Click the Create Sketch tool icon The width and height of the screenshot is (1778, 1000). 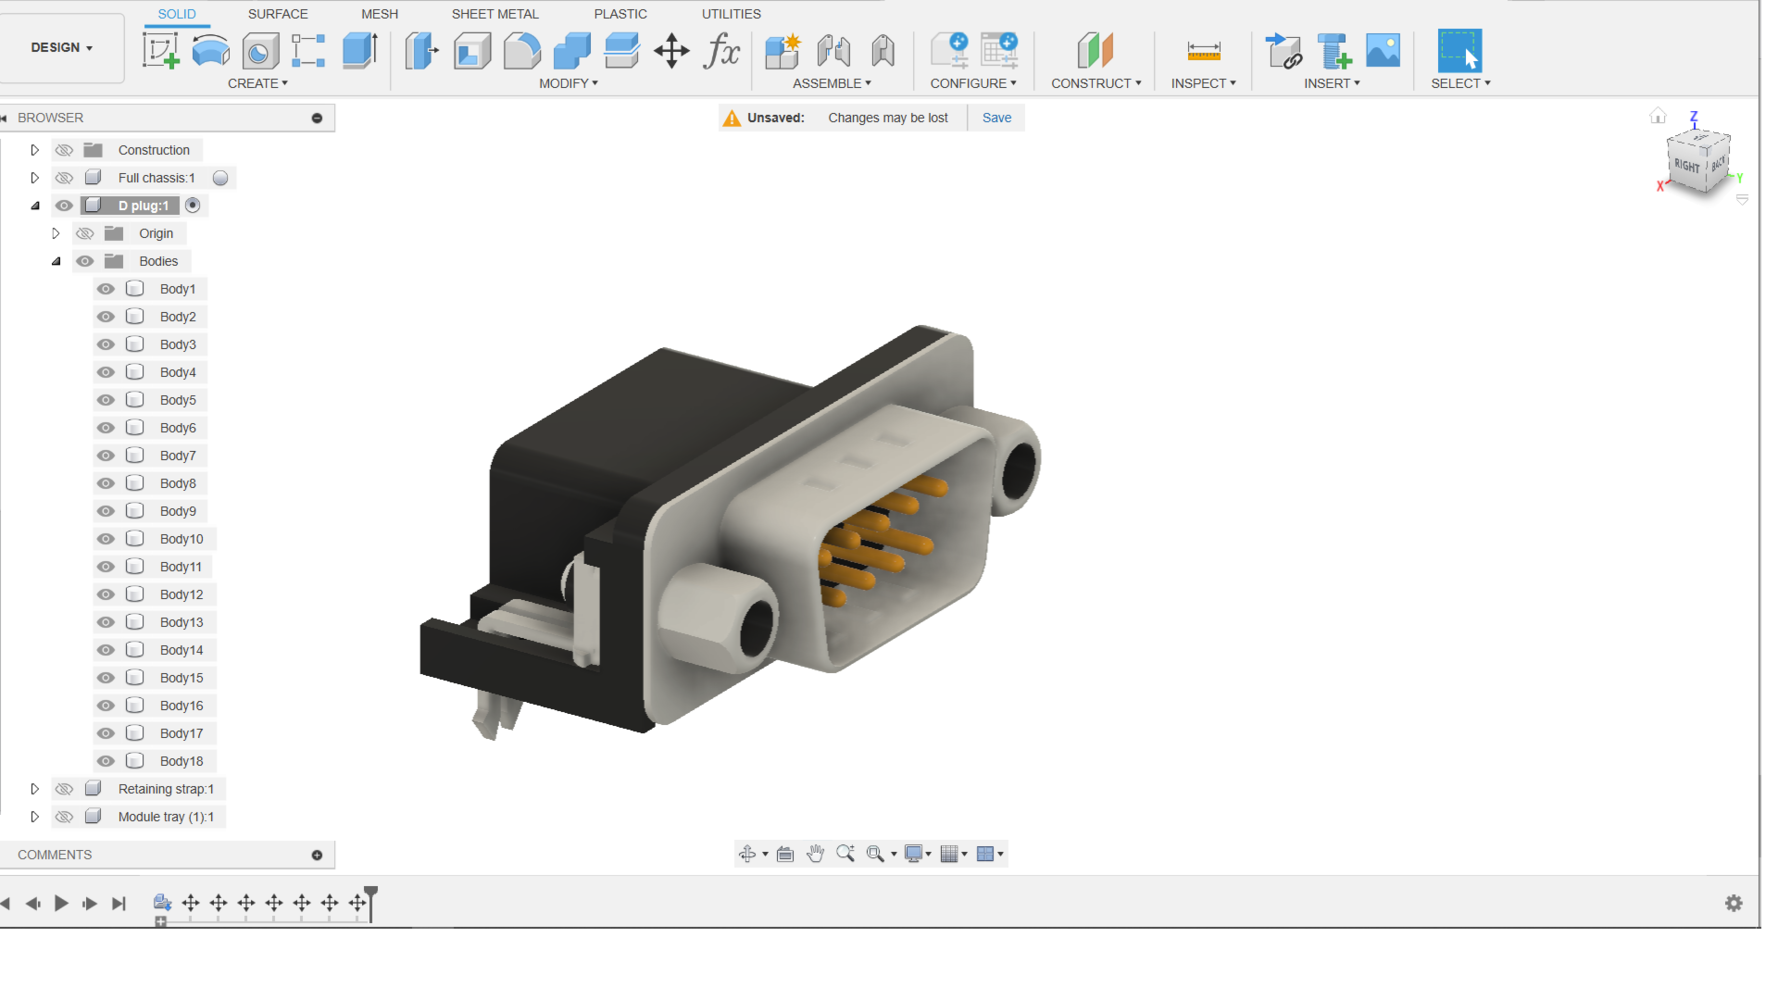point(160,50)
